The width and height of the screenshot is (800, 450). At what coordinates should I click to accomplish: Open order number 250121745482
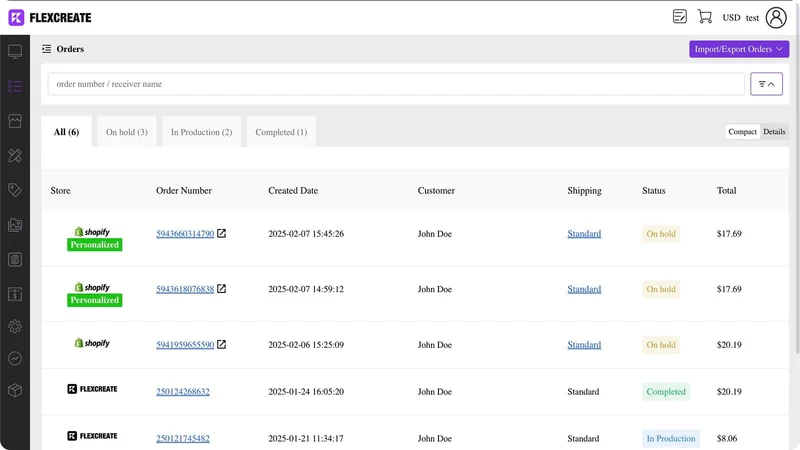tap(183, 439)
